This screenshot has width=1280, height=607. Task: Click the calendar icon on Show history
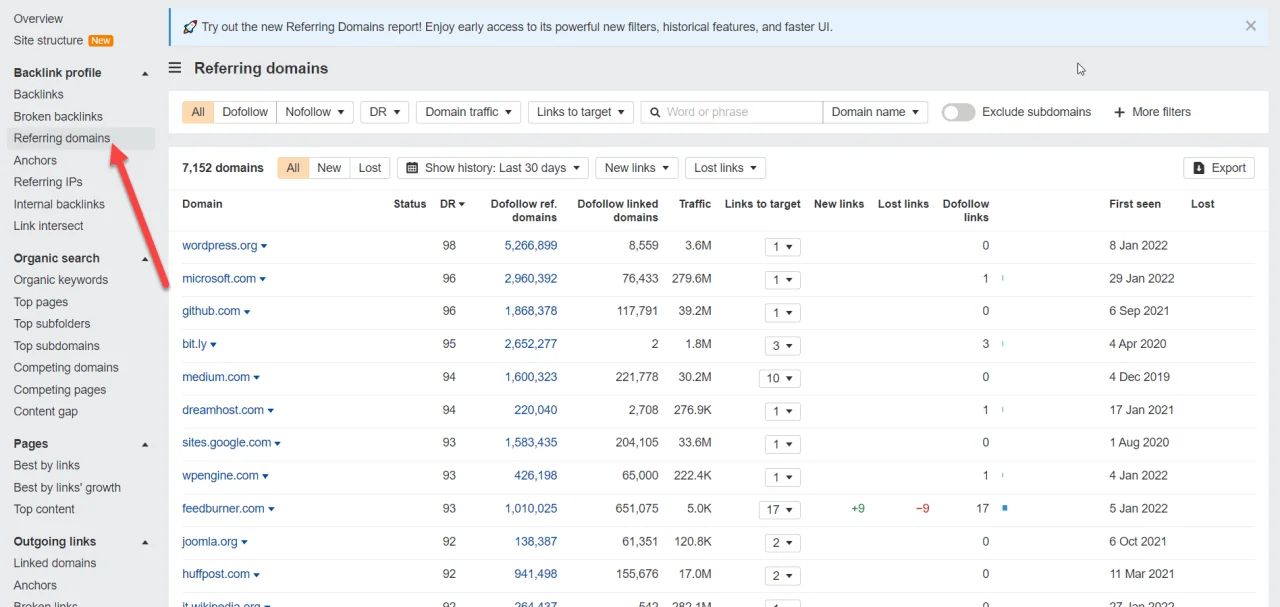tap(414, 167)
